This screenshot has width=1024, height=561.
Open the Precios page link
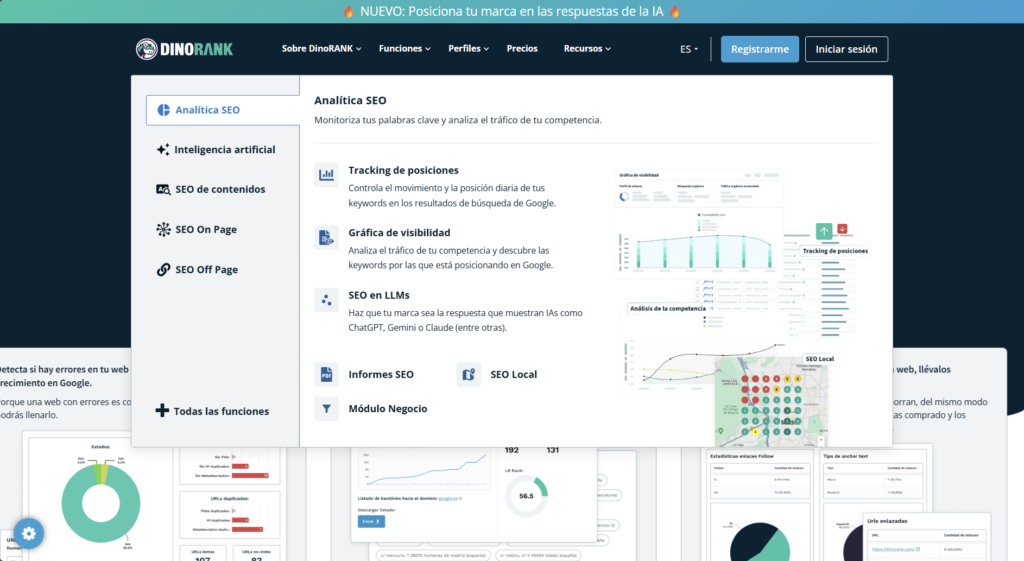coord(522,49)
